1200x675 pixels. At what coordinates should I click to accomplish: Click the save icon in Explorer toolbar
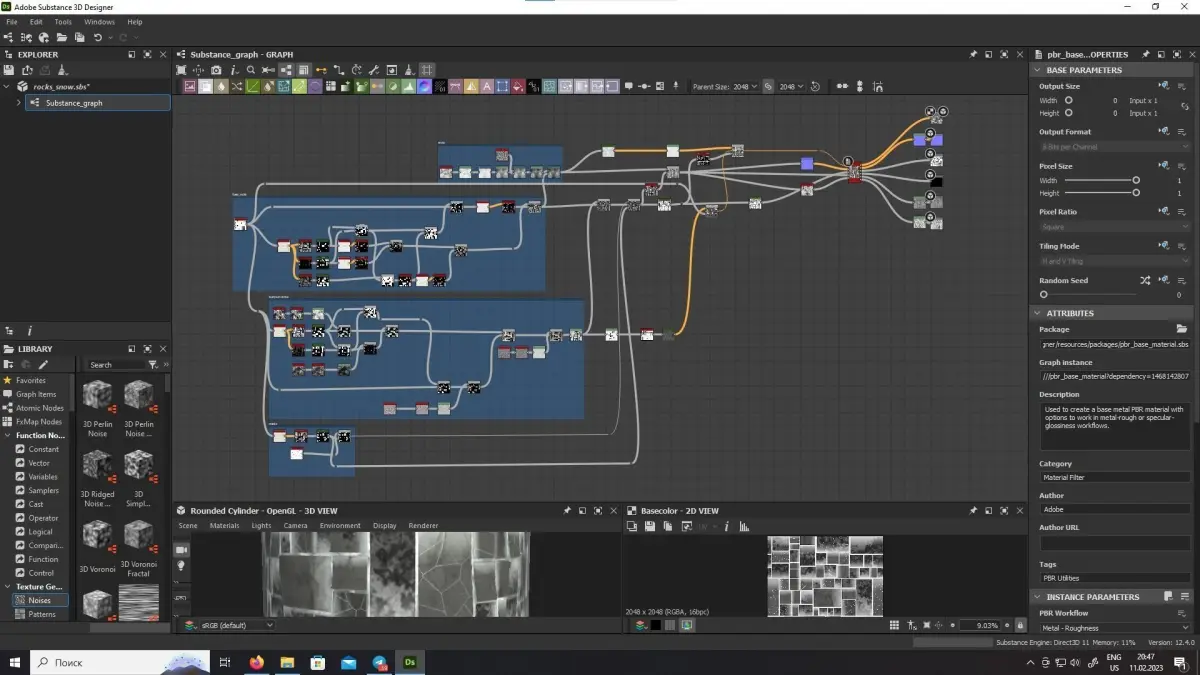tap(9, 70)
